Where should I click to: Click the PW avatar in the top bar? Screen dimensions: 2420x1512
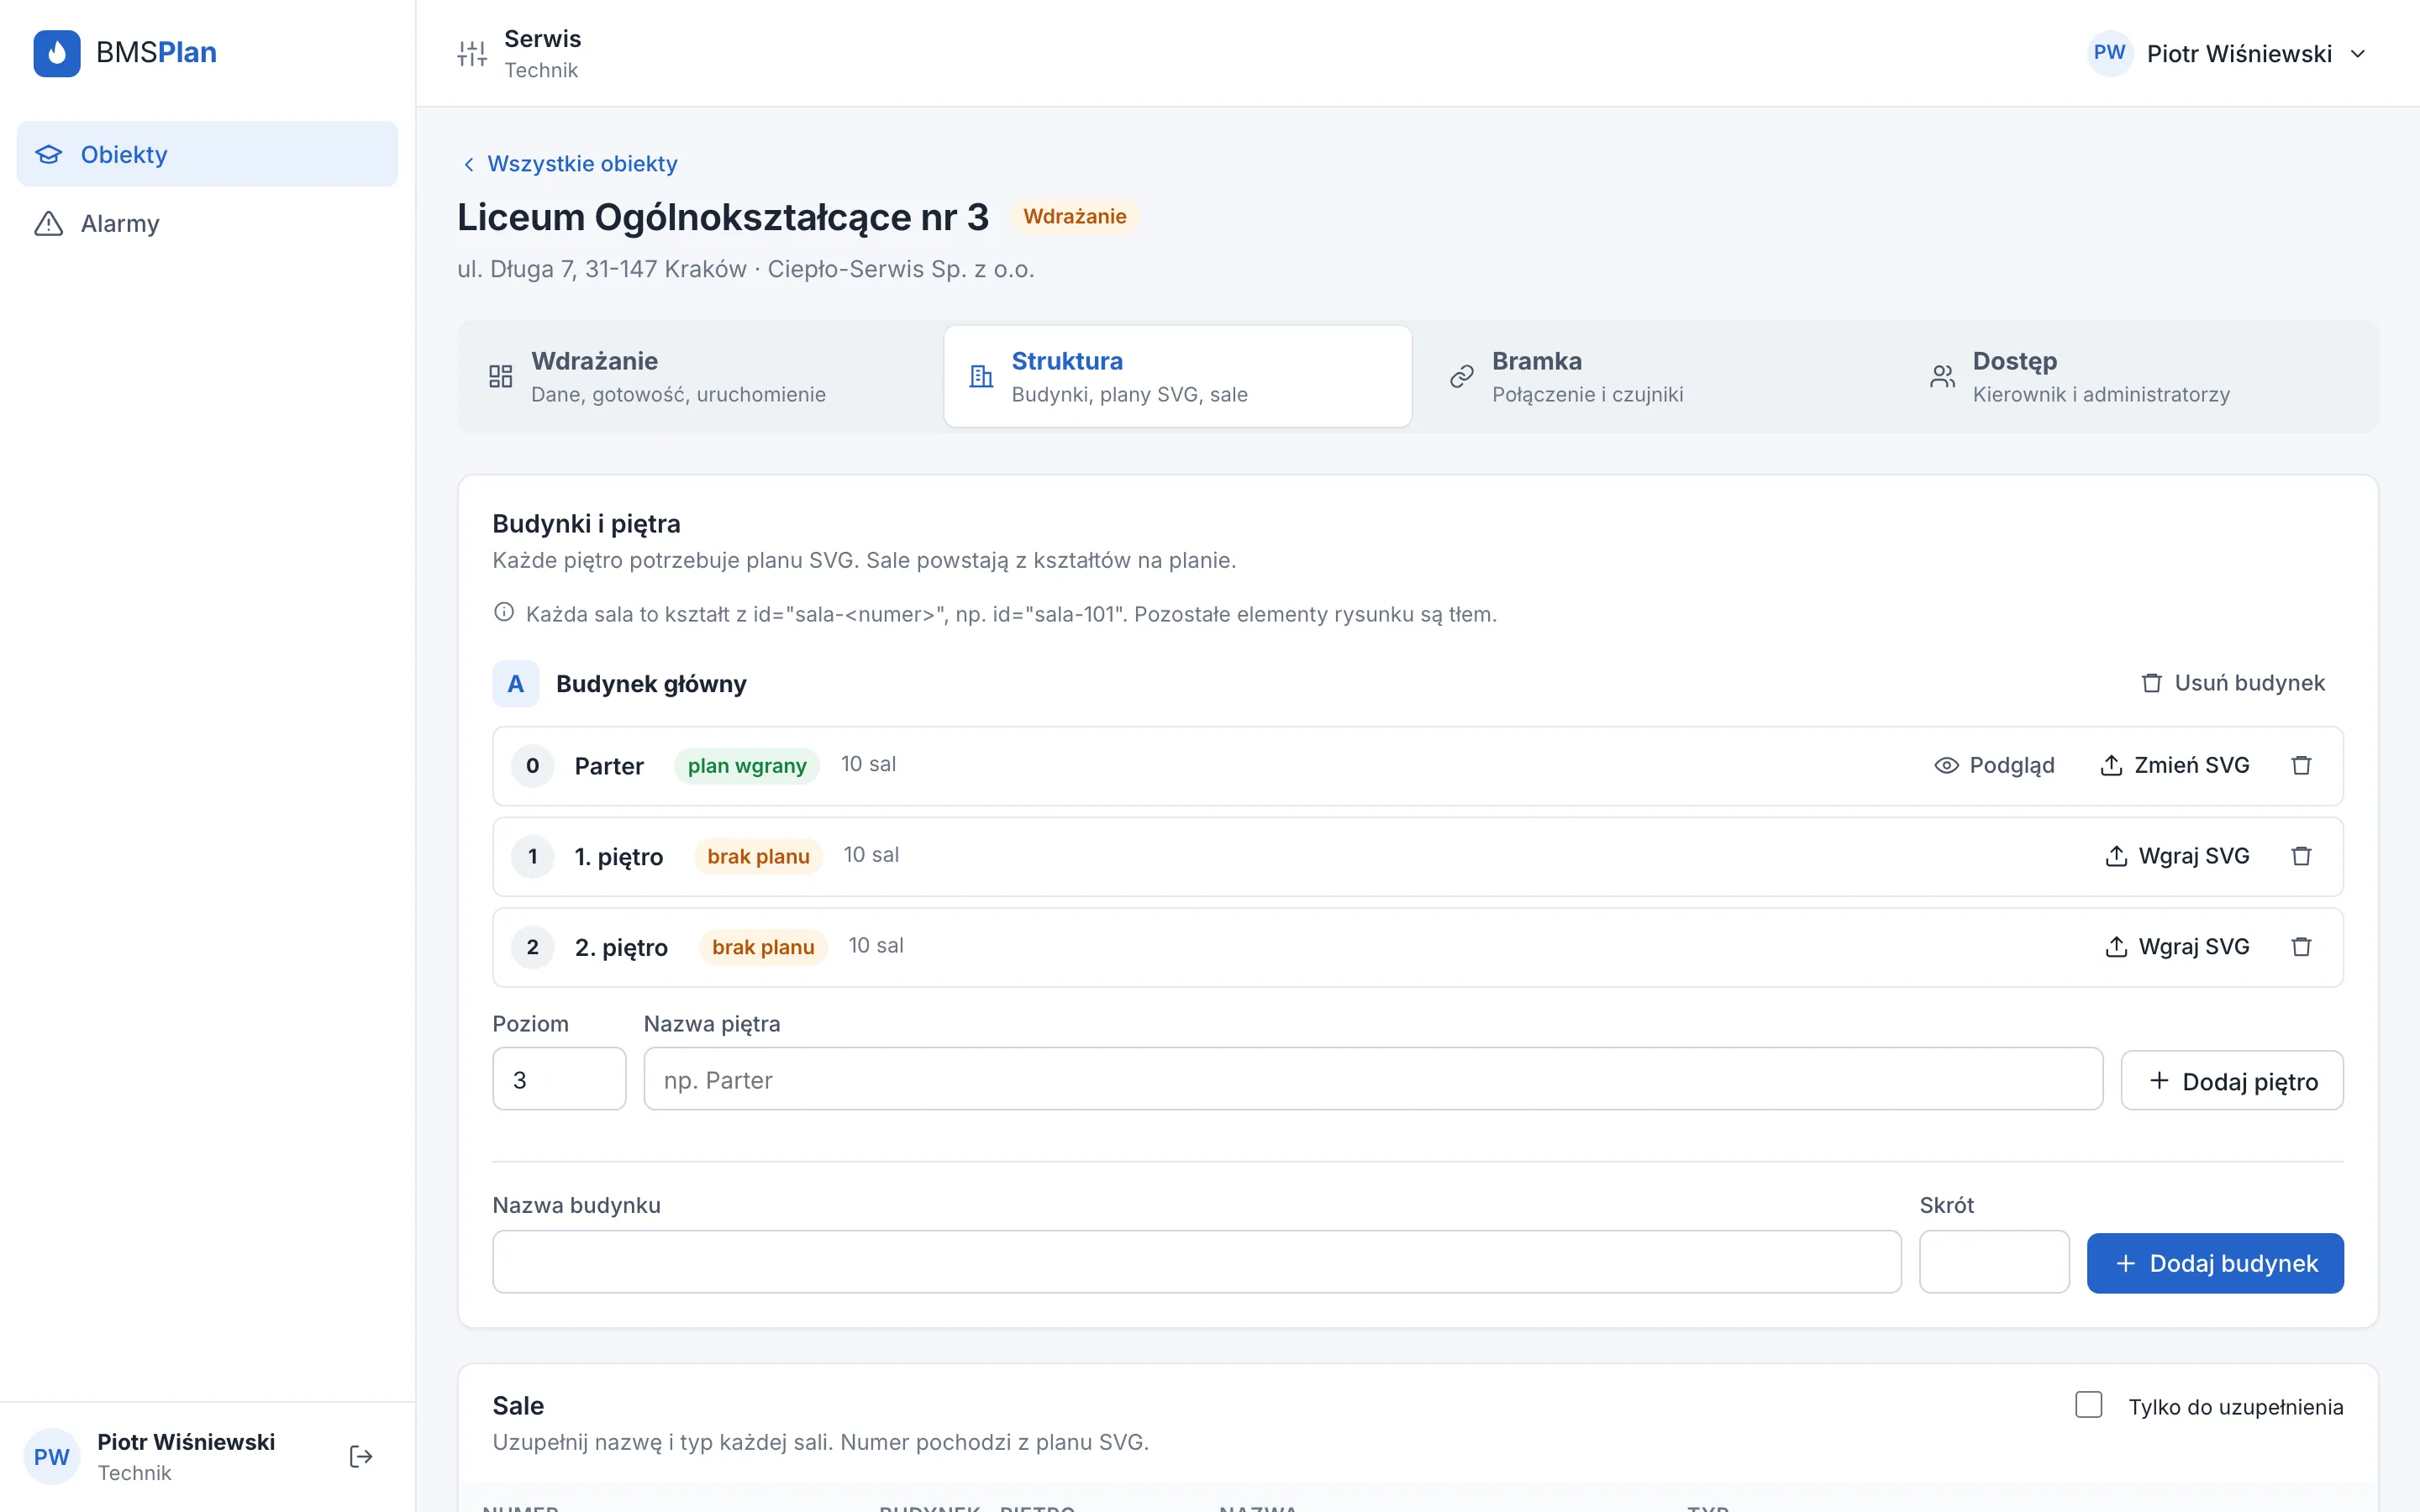tap(2109, 53)
